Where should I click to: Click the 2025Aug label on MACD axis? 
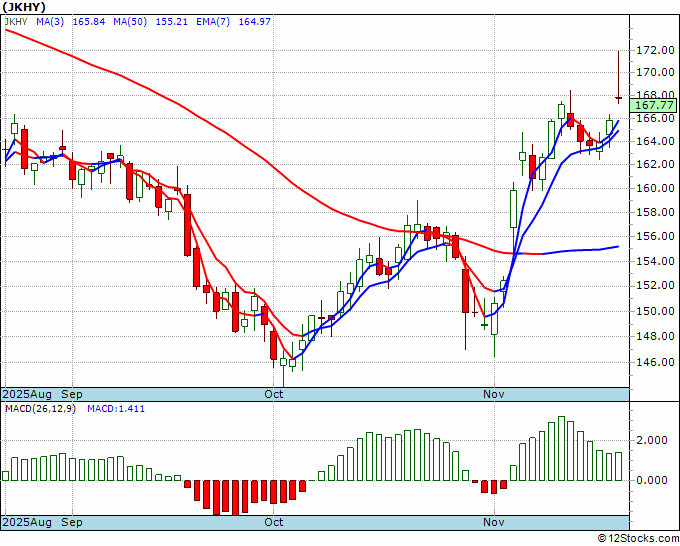click(x=27, y=522)
